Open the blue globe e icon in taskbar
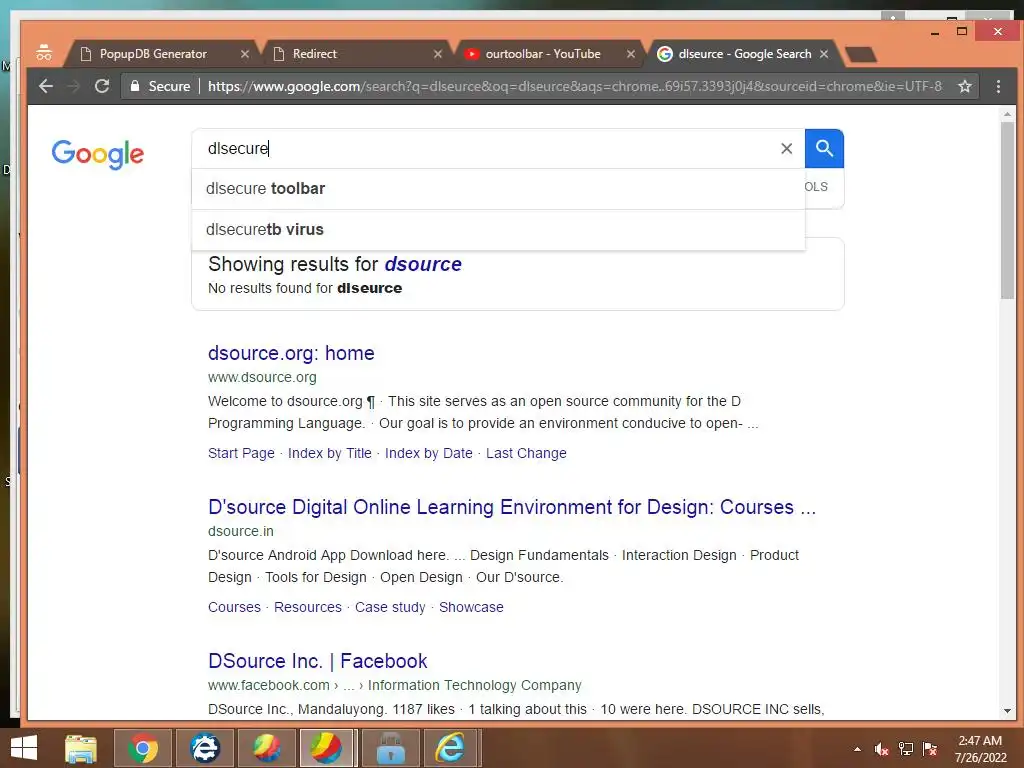This screenshot has height=768, width=1024. [x=205, y=748]
